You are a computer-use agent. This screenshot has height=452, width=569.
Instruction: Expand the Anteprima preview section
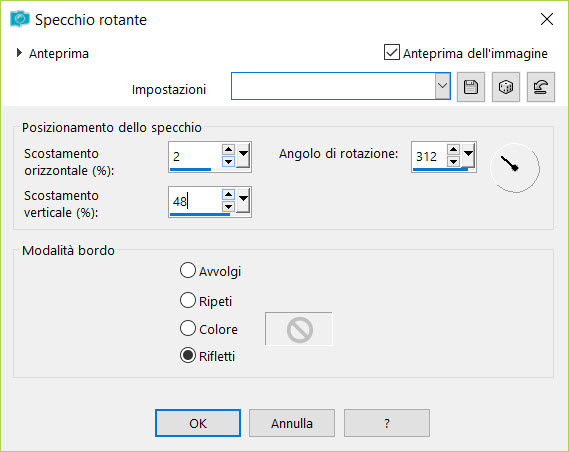coord(19,53)
